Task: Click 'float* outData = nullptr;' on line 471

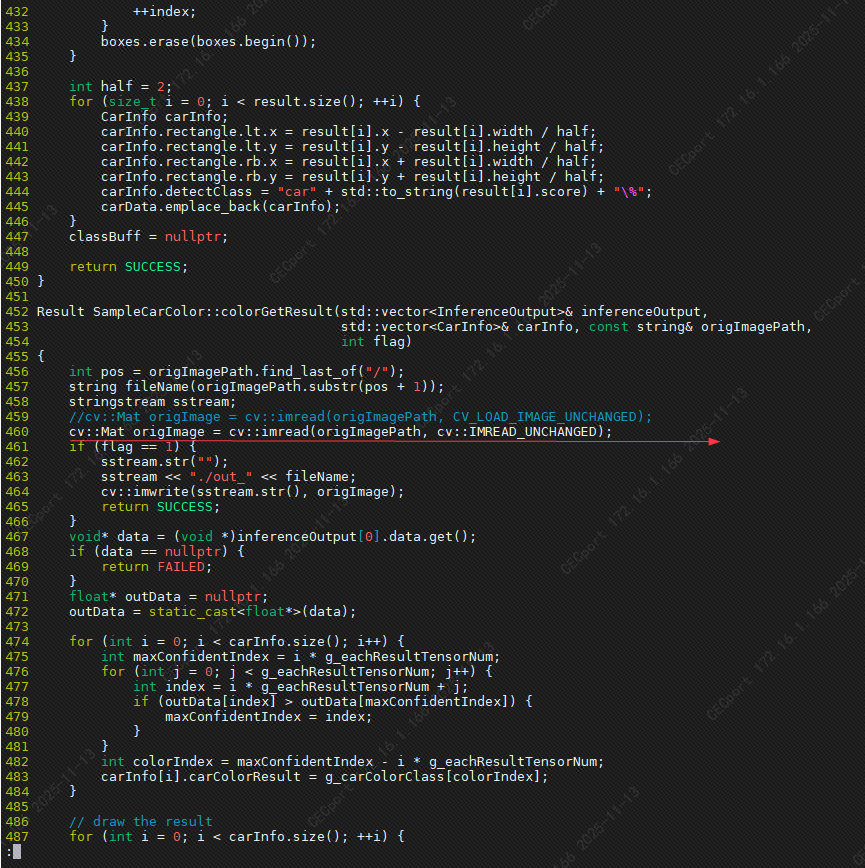Action: tap(169, 597)
